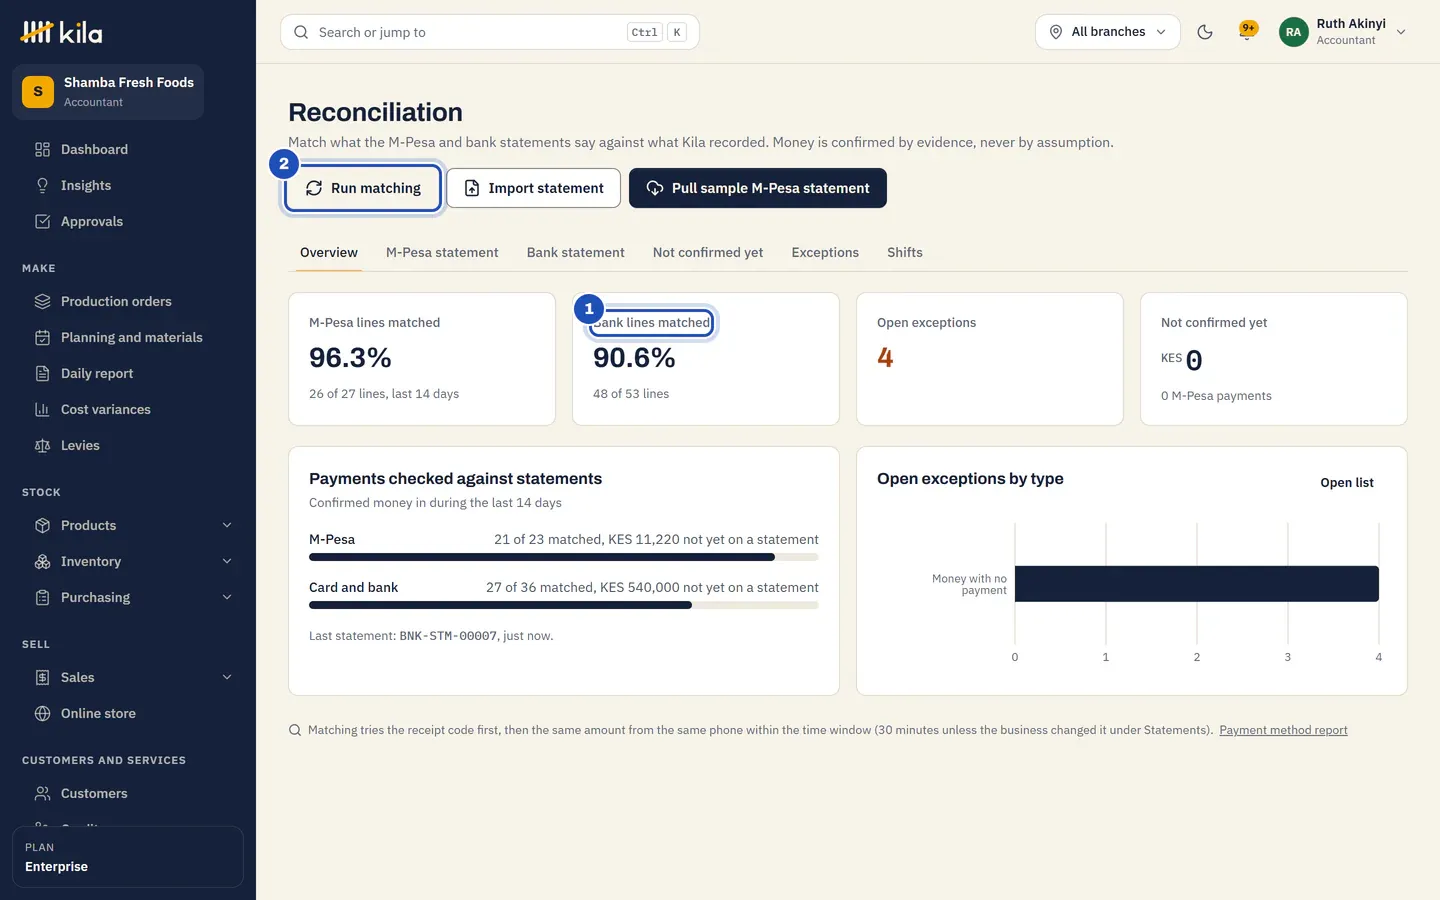Open the Not confirmed yet tab
The height and width of the screenshot is (900, 1440).
[708, 252]
